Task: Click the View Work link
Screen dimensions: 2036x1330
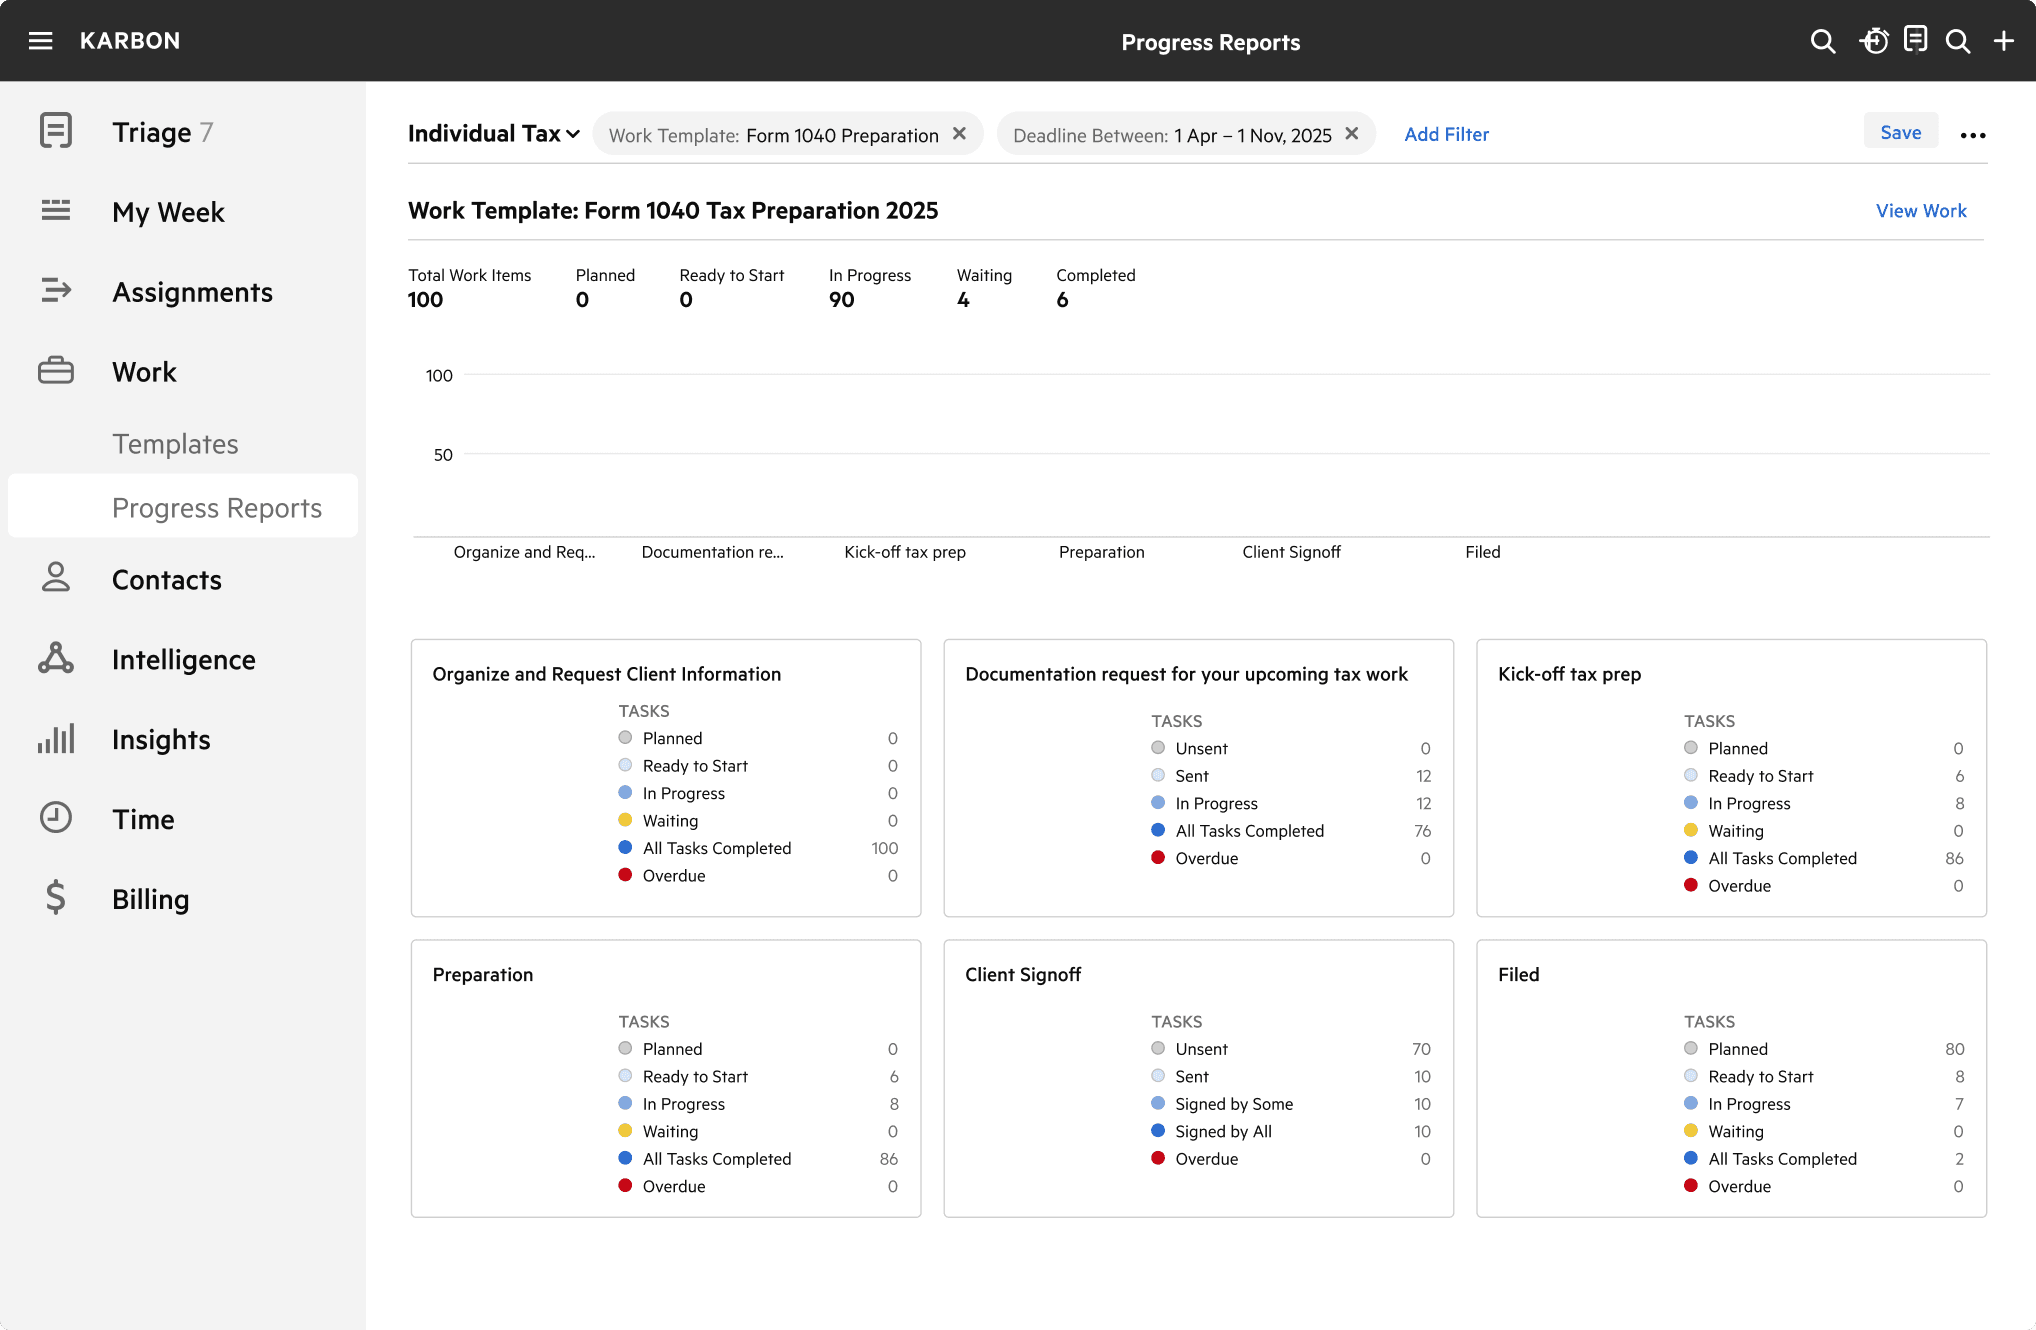Action: pos(1920,210)
